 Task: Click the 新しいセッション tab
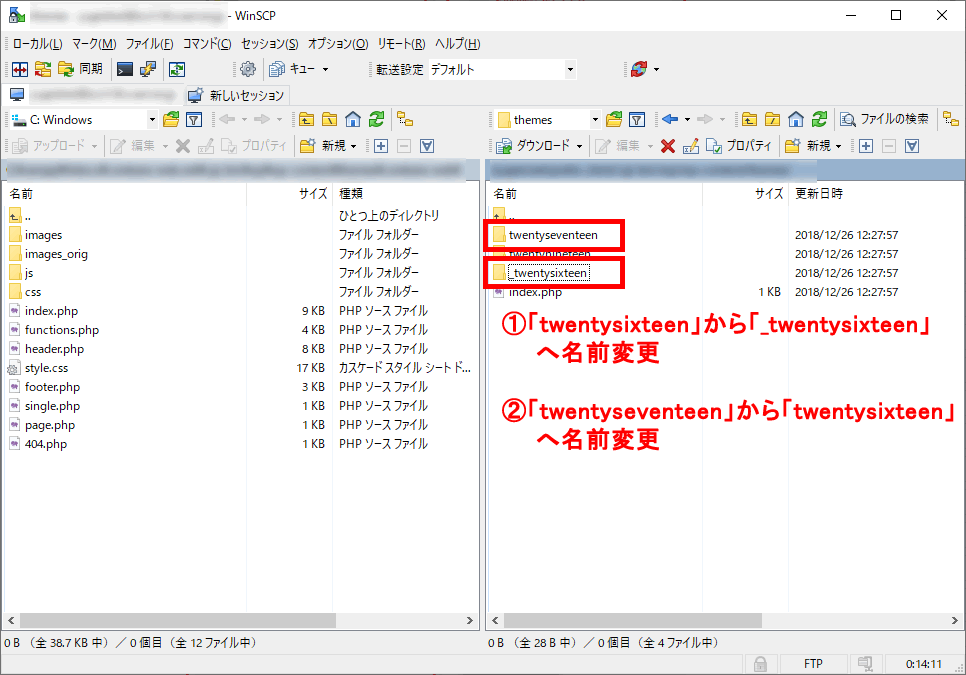tap(237, 95)
